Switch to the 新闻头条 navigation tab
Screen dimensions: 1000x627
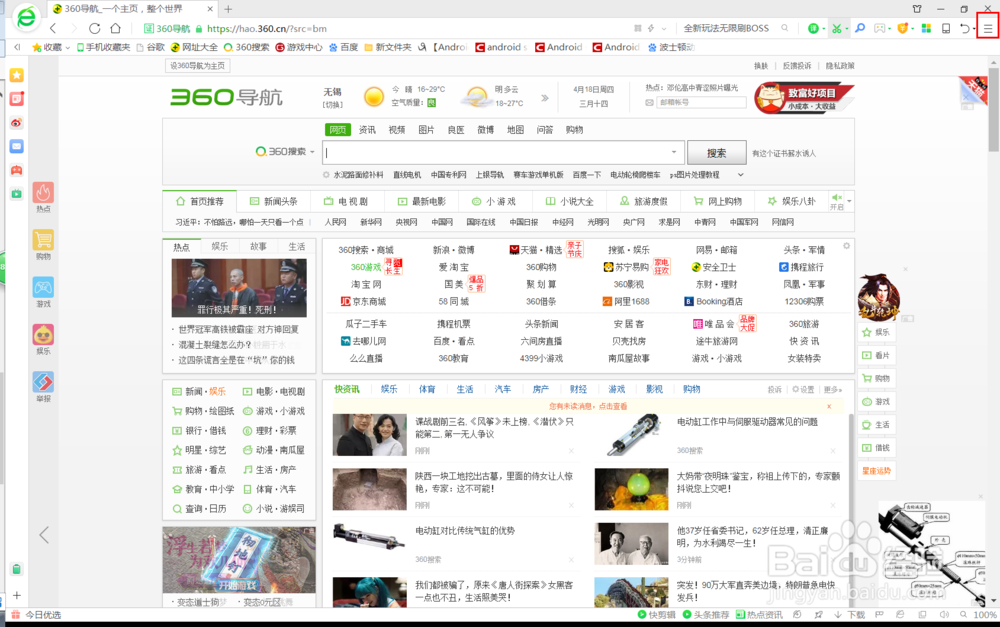(x=274, y=202)
